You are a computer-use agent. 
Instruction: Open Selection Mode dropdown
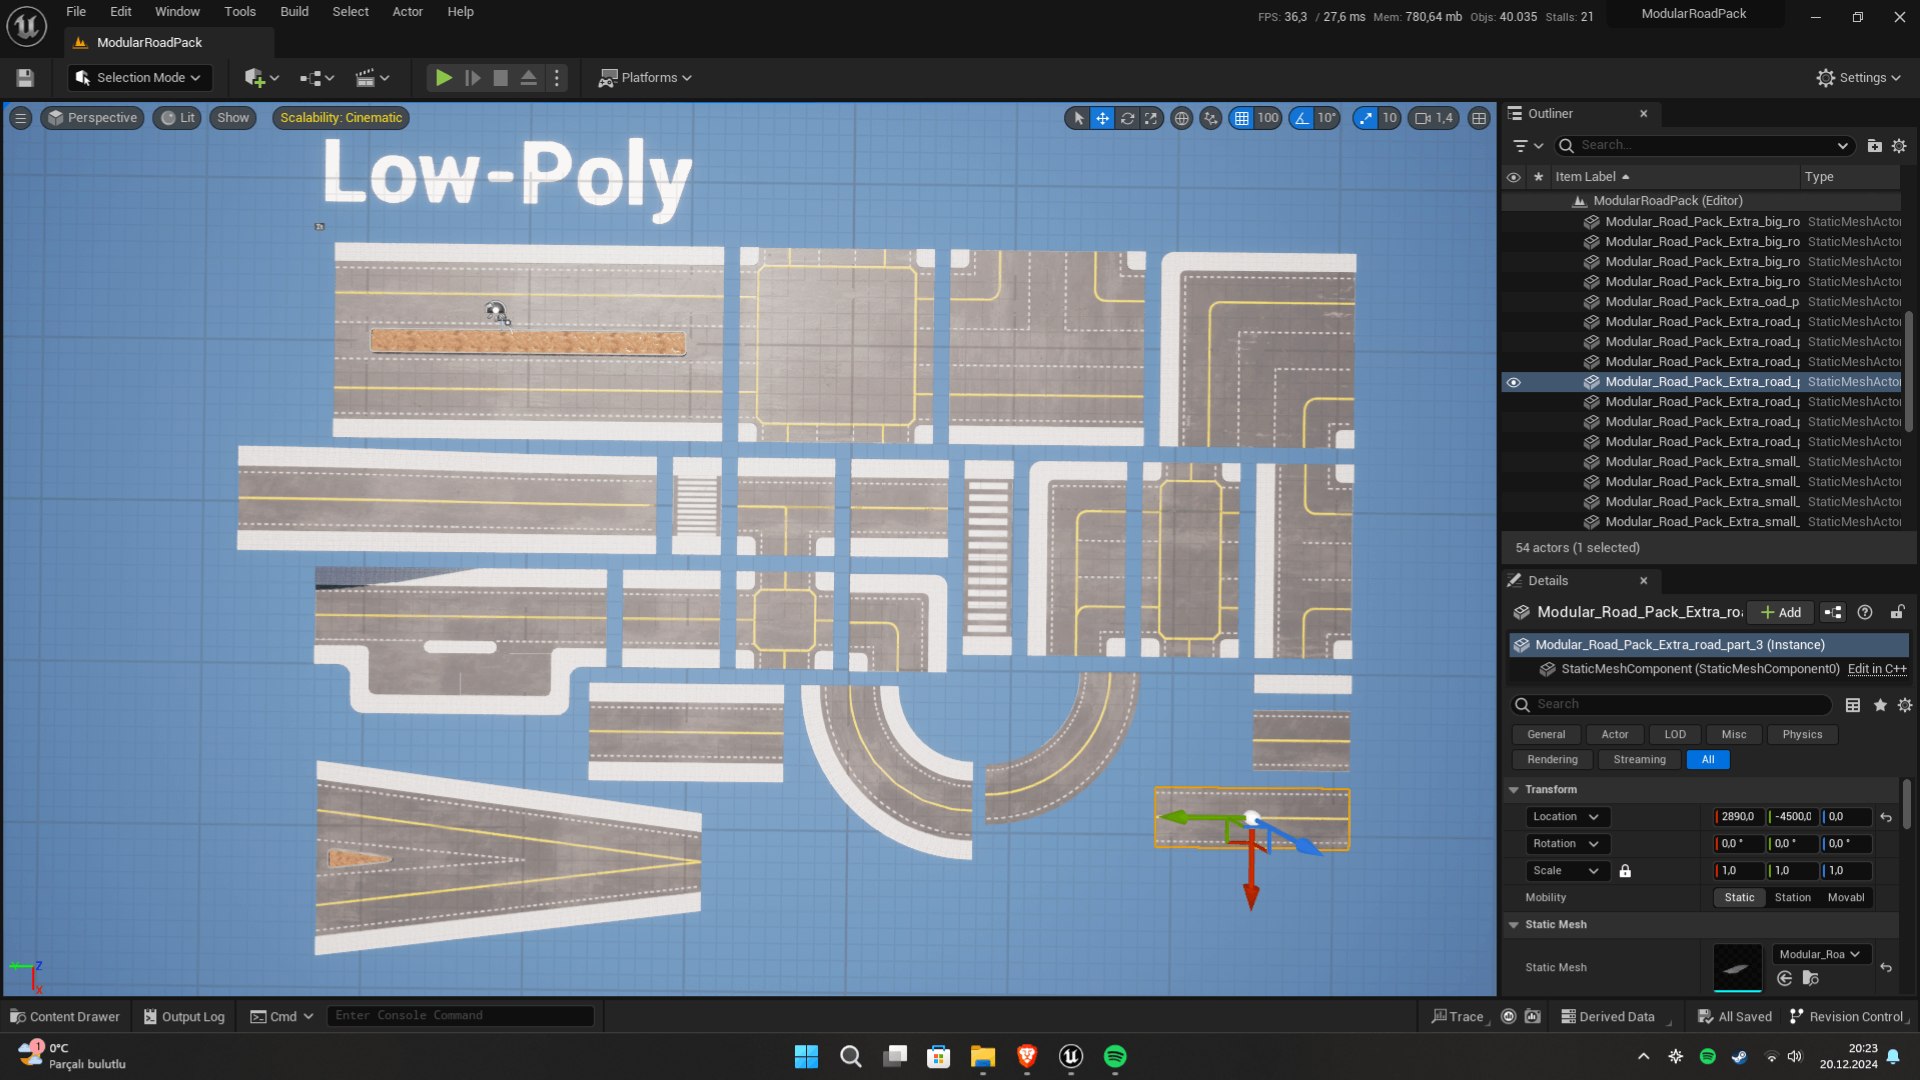tap(138, 78)
